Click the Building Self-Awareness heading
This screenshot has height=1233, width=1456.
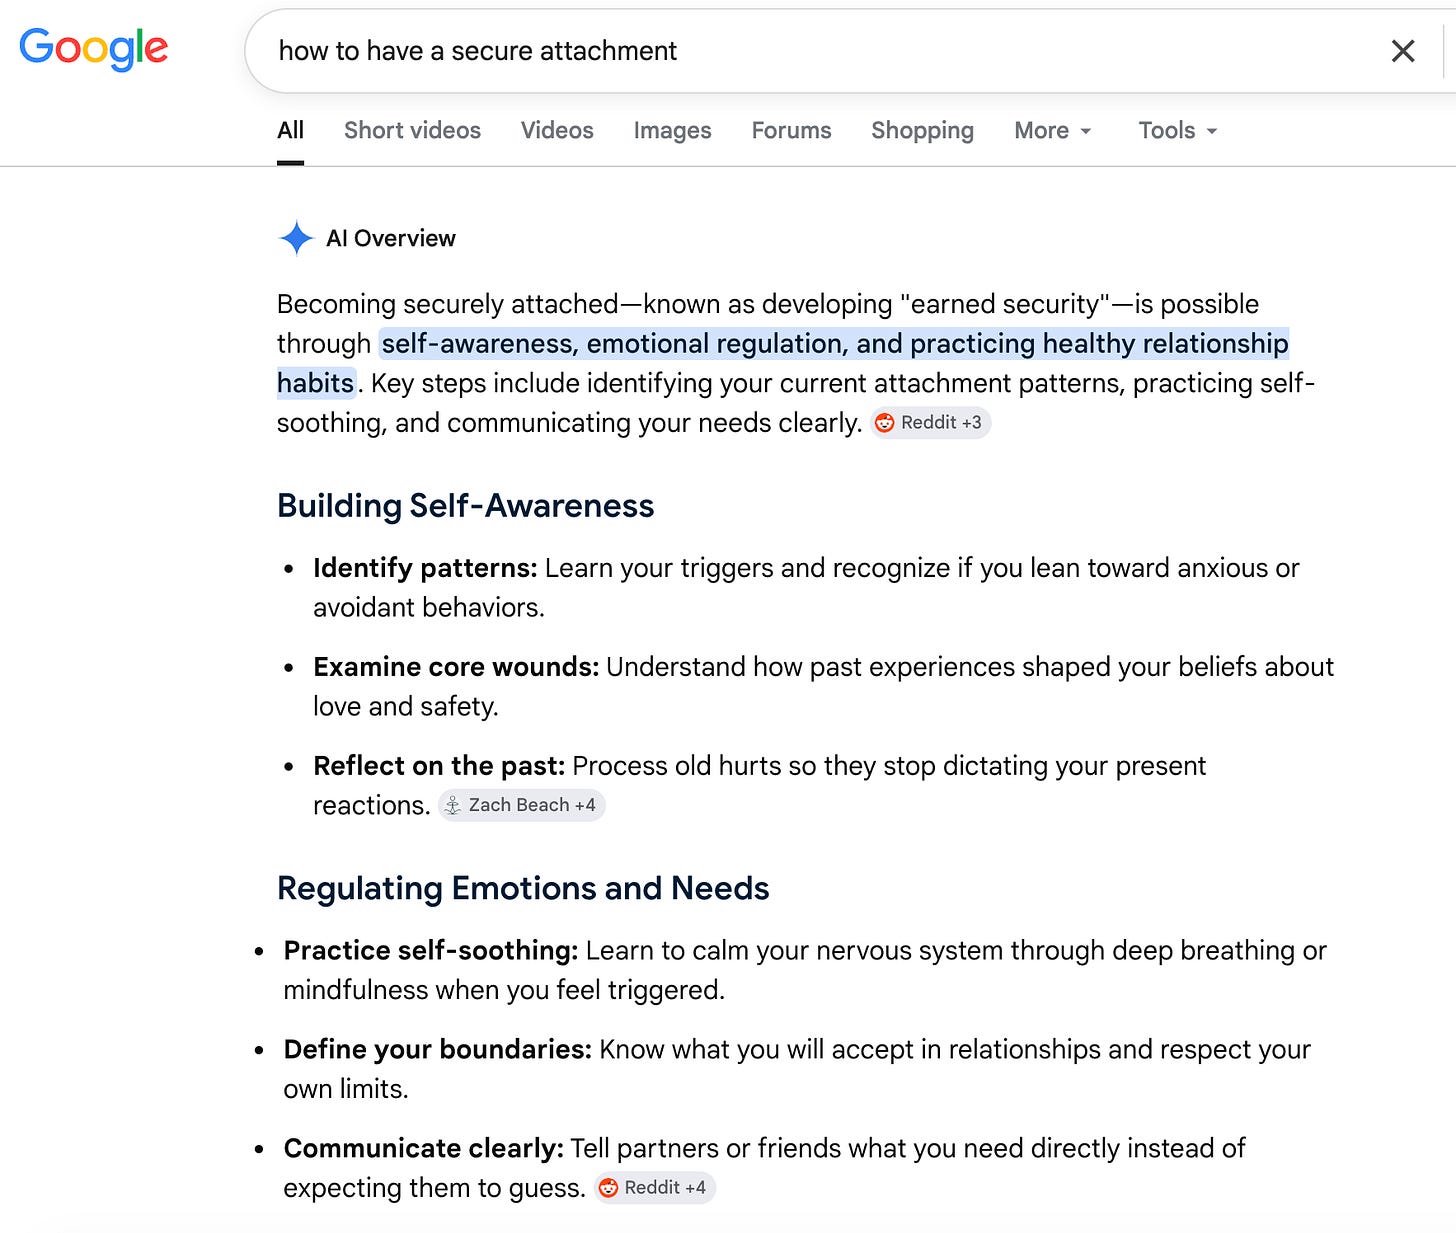click(x=465, y=506)
